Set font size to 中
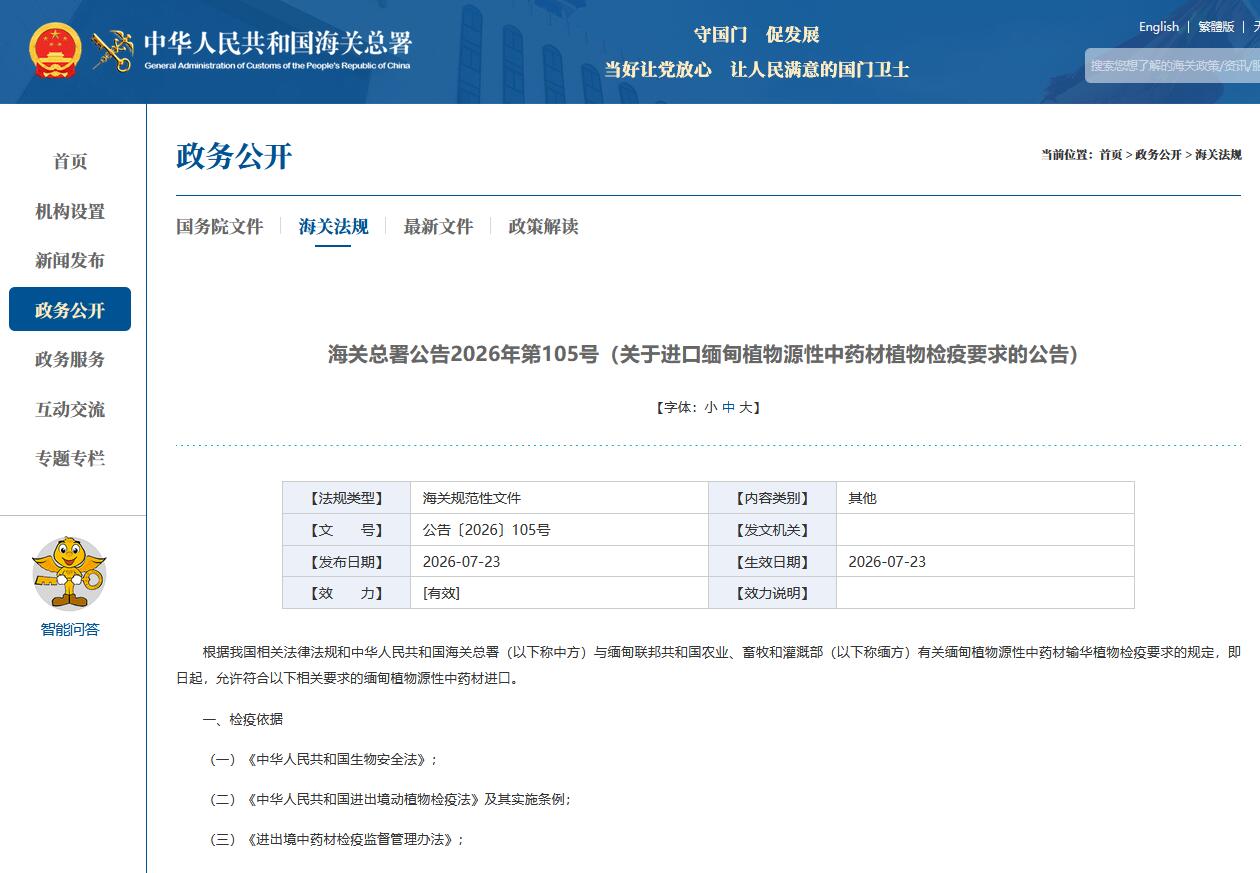Viewport: 1260px width, 873px height. coord(728,407)
